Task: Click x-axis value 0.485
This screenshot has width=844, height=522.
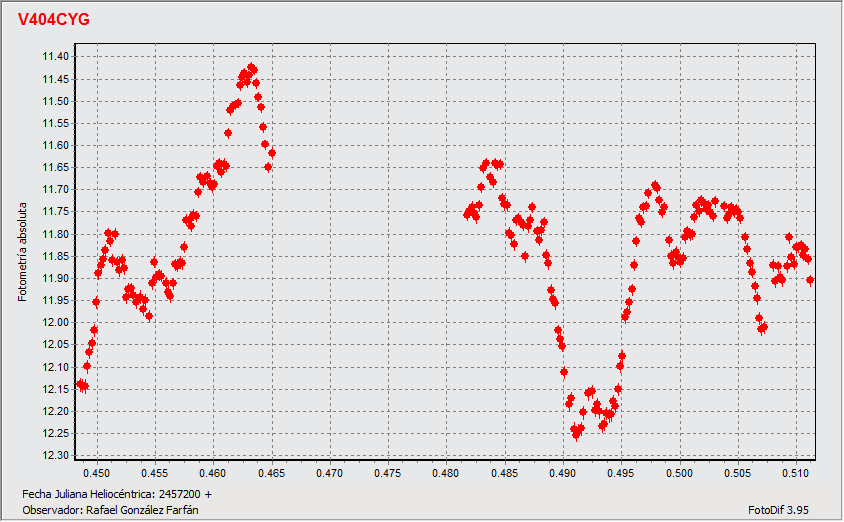Action: click(505, 473)
